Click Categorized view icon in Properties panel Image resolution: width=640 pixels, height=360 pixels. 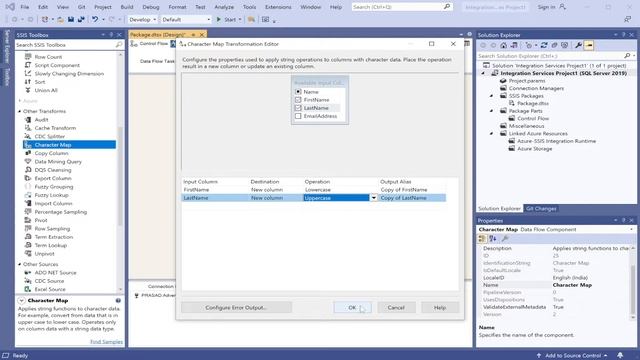(482, 239)
